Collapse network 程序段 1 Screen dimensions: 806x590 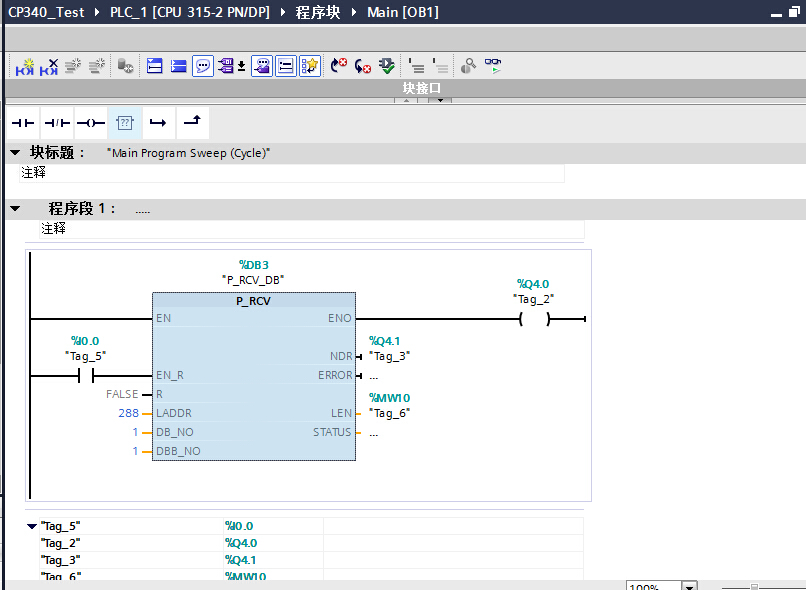tap(15, 209)
